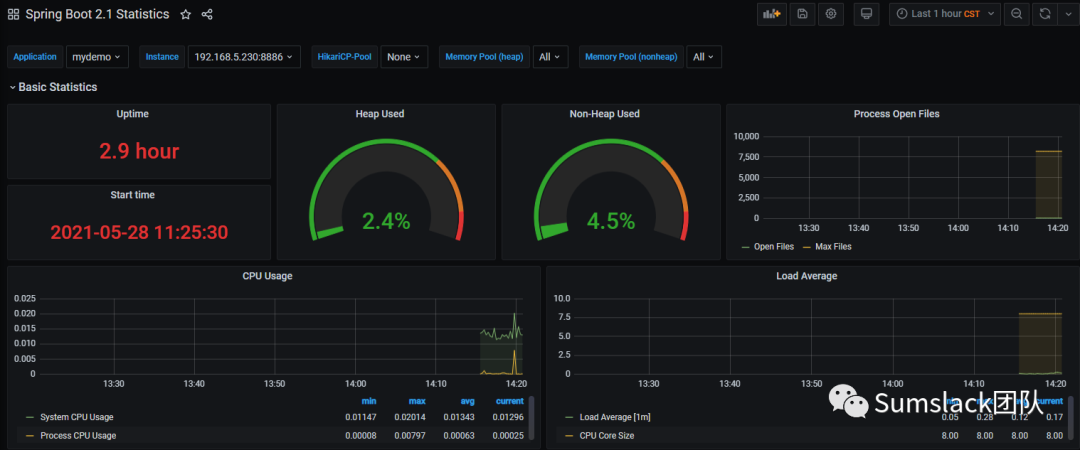Collapse the Basic Statistics row
Image resolution: width=1080 pixels, height=450 pixels.
(53, 88)
